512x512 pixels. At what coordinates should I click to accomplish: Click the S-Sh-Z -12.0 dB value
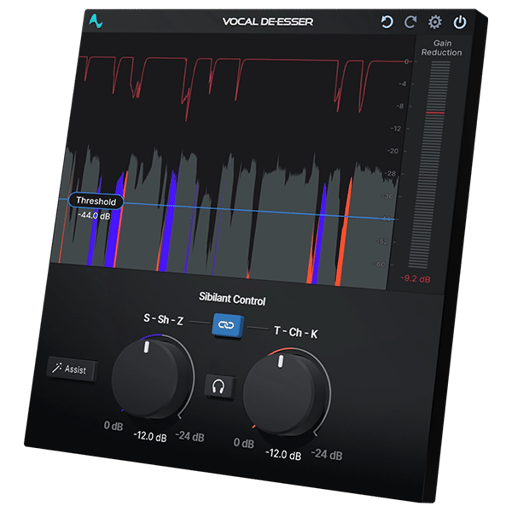coord(150,436)
